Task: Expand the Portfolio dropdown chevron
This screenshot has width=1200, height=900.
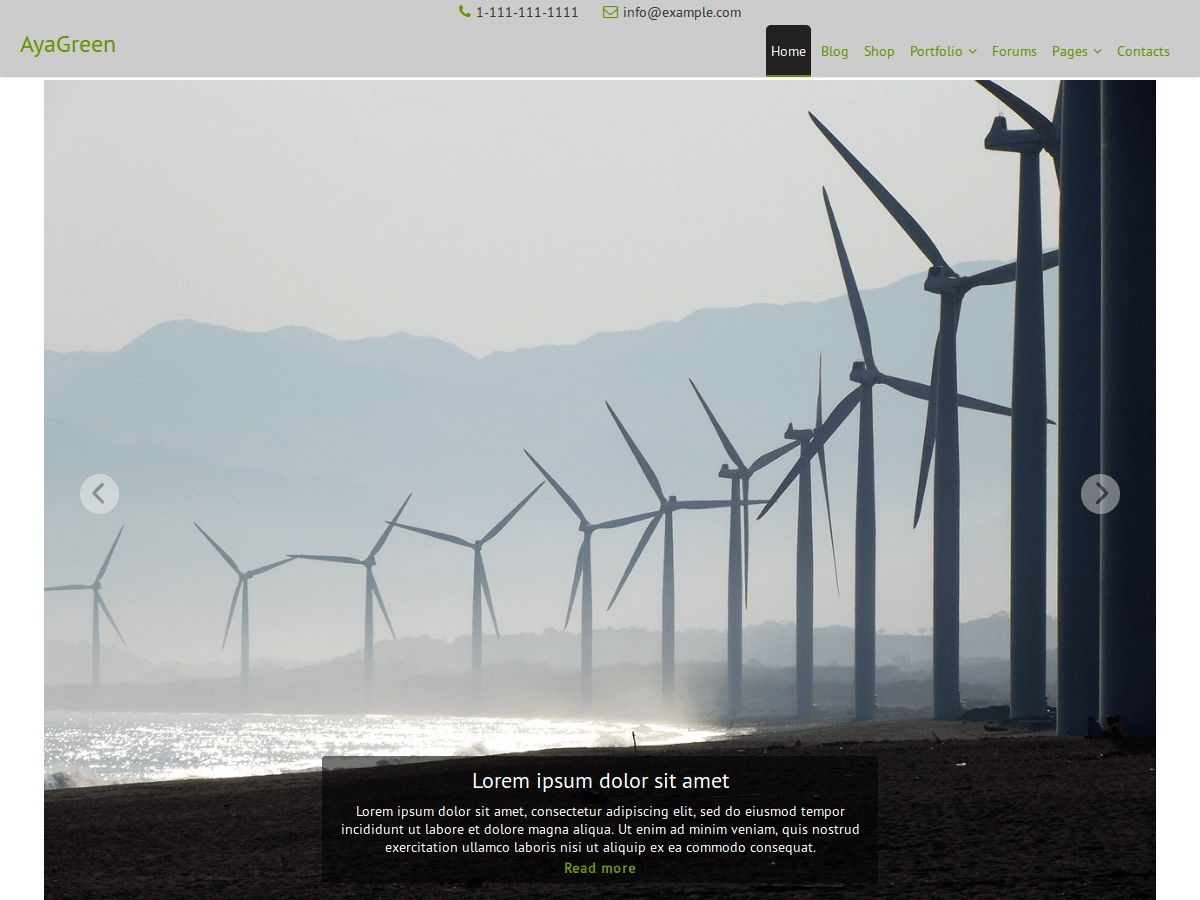Action: pos(972,52)
